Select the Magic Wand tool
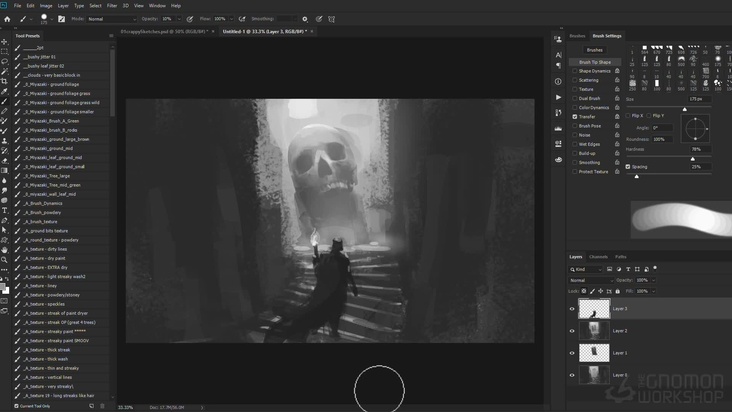This screenshot has width=732, height=412. click(x=4, y=71)
